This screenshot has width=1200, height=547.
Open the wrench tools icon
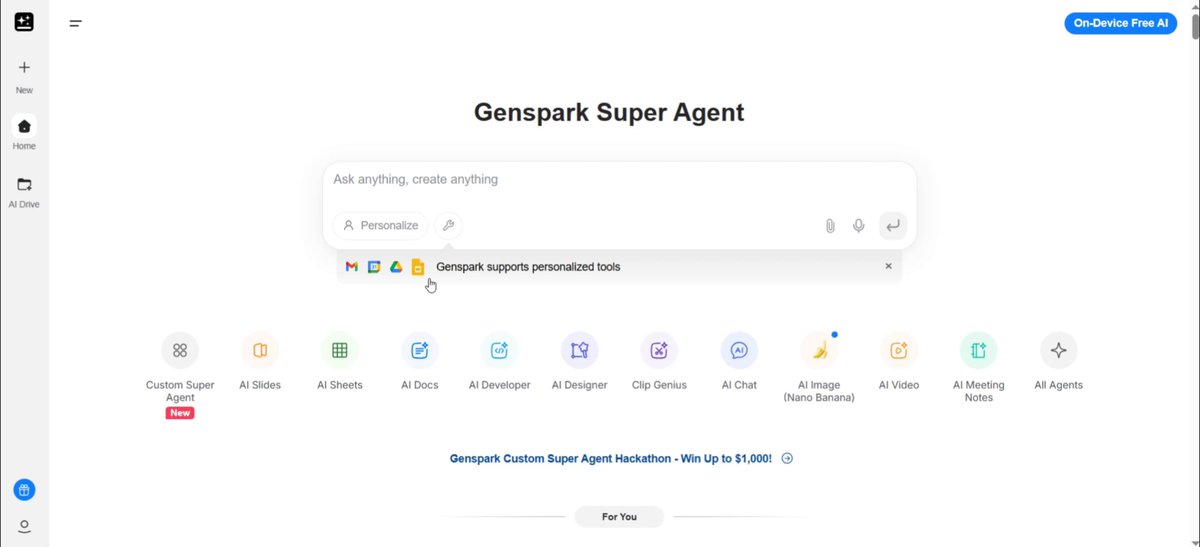[x=448, y=225]
